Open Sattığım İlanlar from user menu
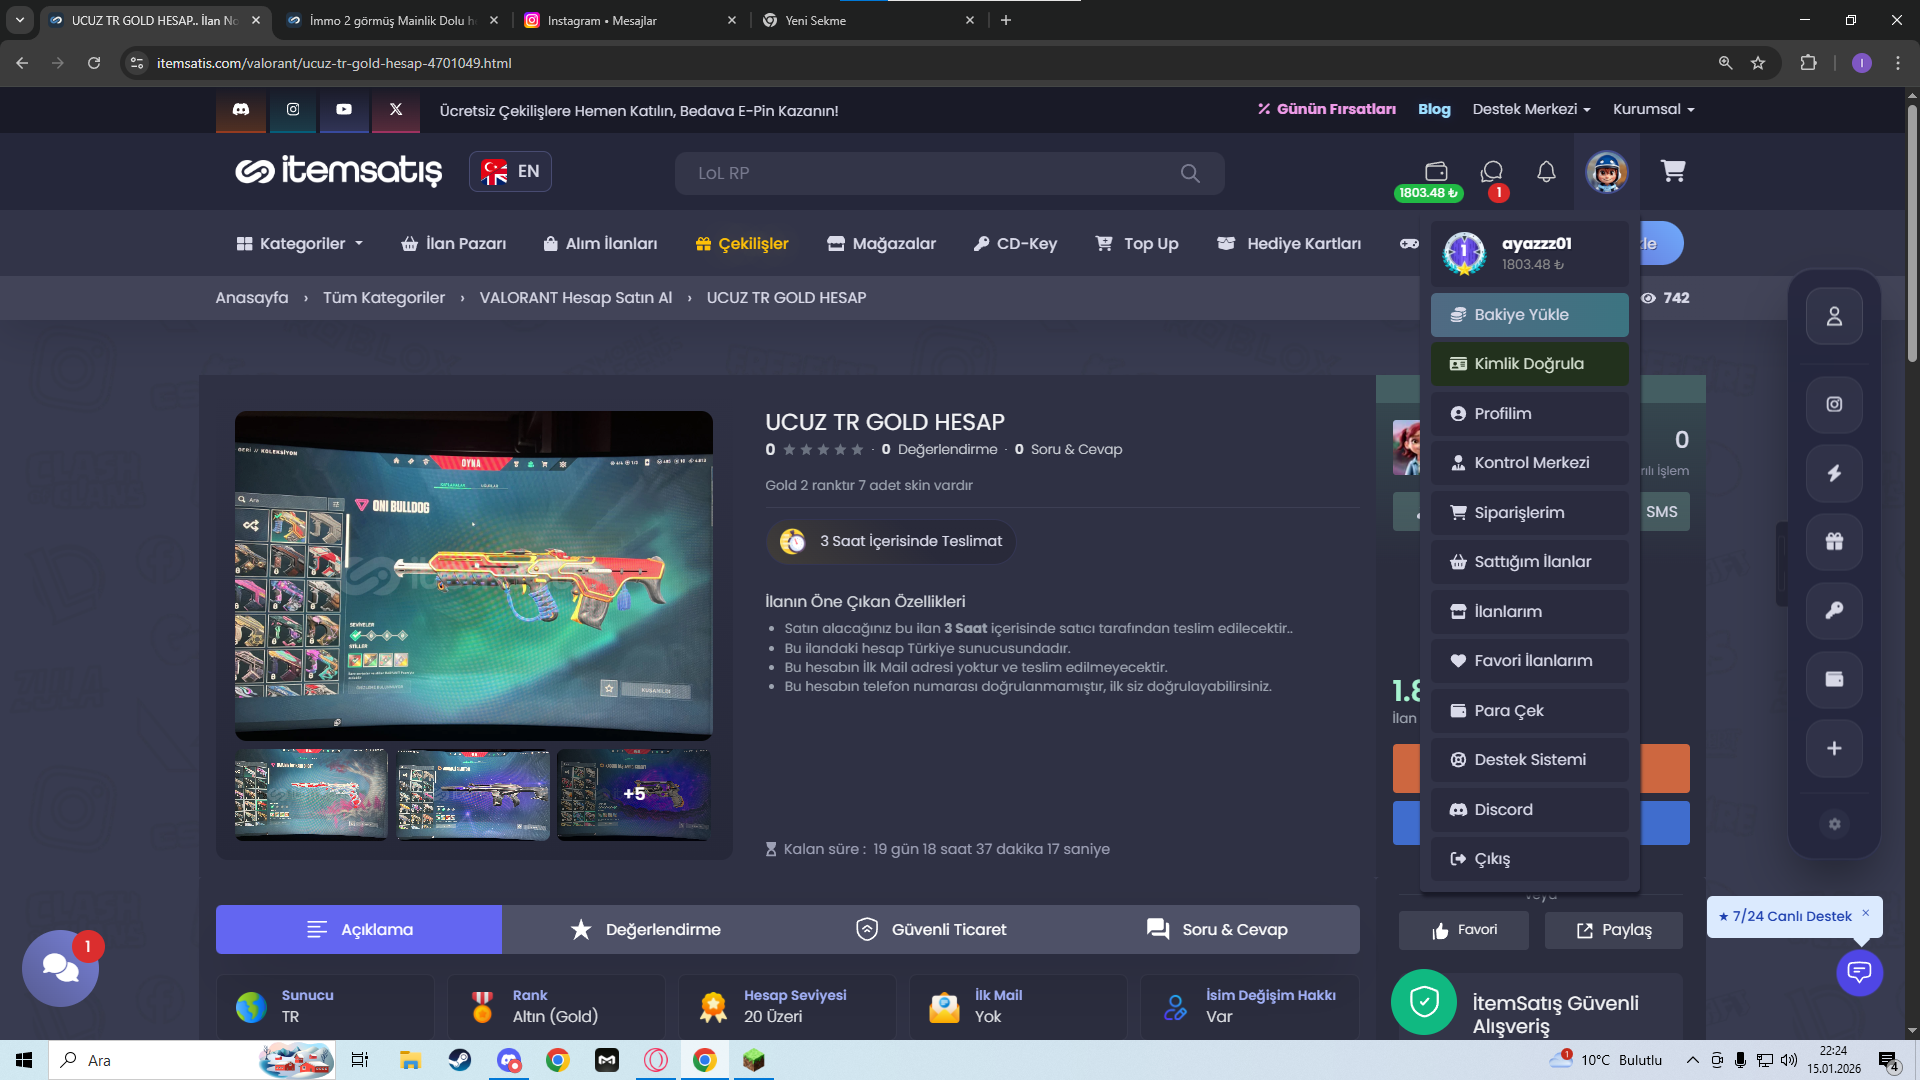1920x1080 pixels. 1529,562
